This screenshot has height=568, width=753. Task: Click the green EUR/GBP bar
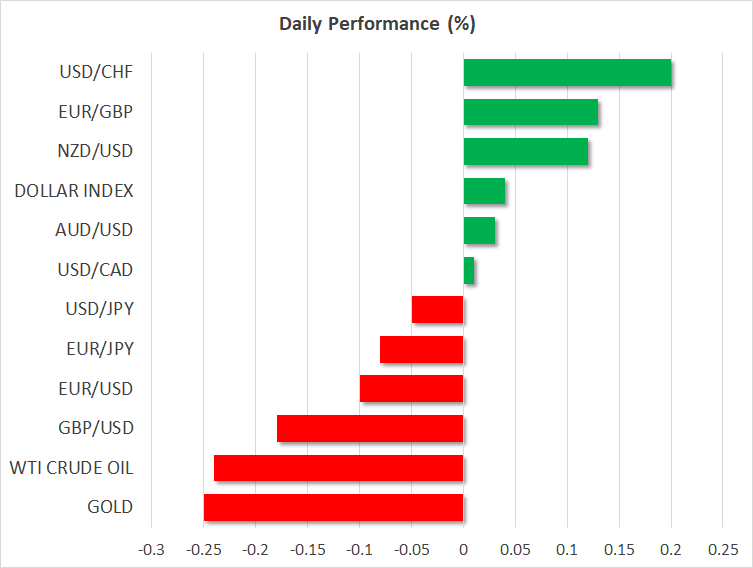[530, 112]
